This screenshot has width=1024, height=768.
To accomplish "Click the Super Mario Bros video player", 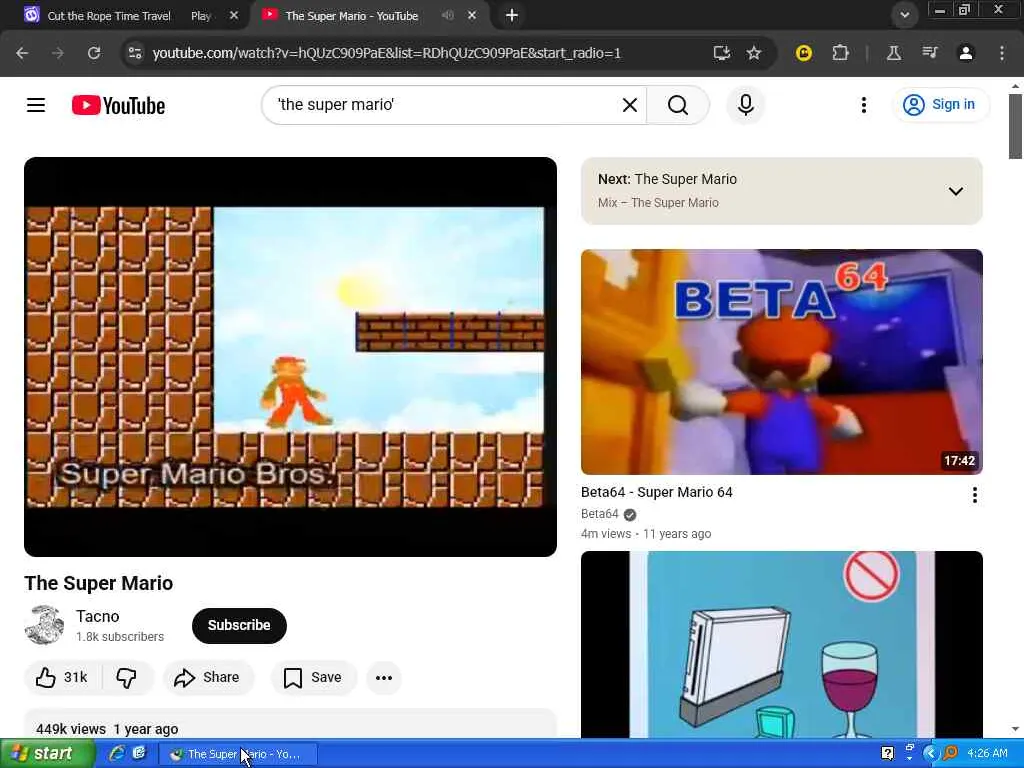I will point(290,357).
